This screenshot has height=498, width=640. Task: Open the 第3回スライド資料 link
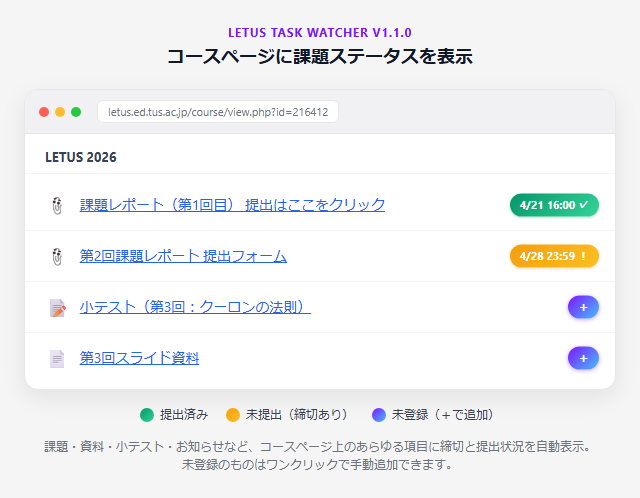point(139,358)
